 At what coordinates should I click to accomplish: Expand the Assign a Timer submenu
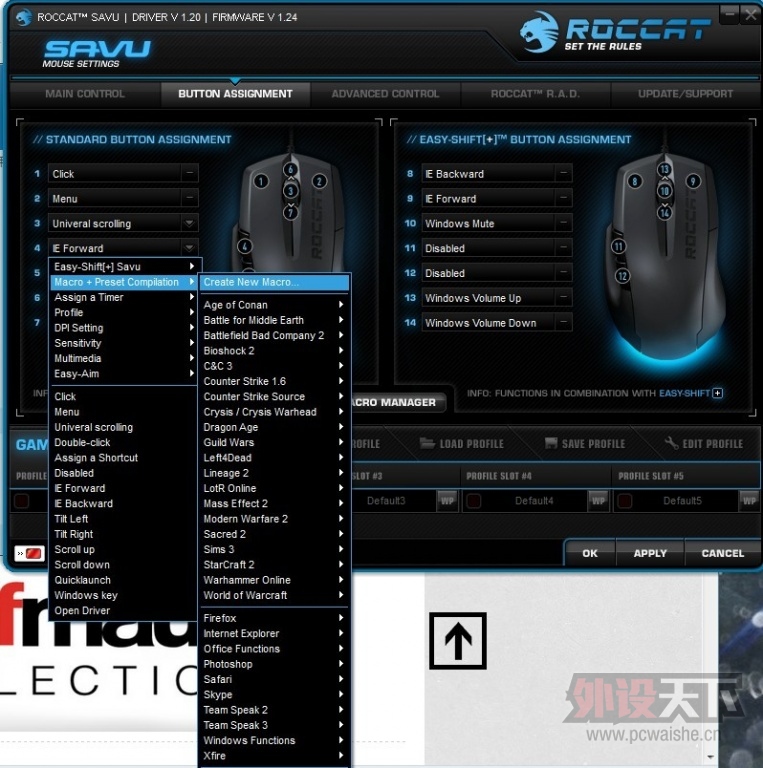click(123, 297)
